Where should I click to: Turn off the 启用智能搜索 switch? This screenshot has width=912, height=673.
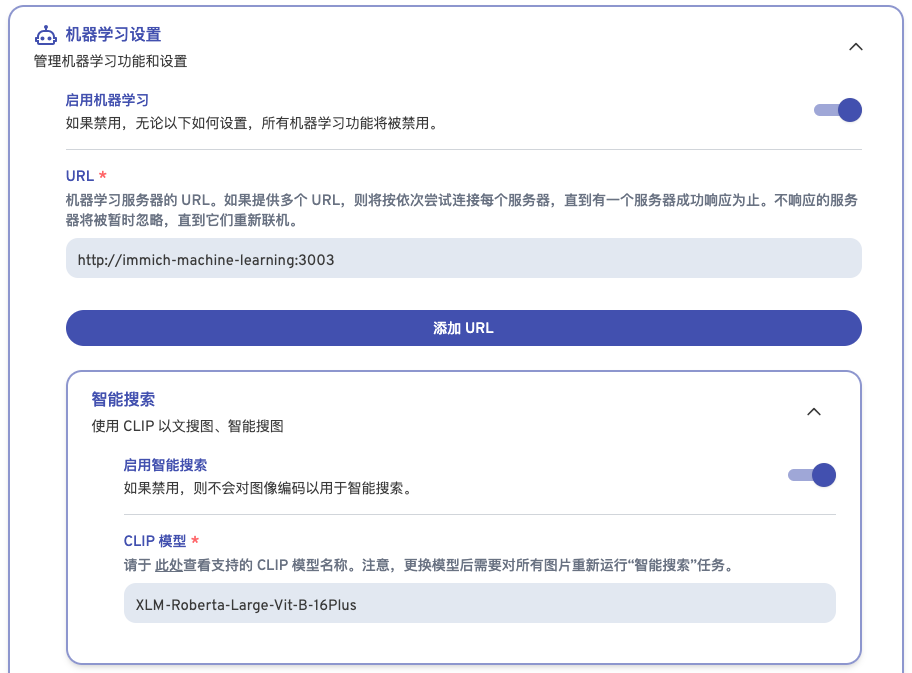coord(812,475)
